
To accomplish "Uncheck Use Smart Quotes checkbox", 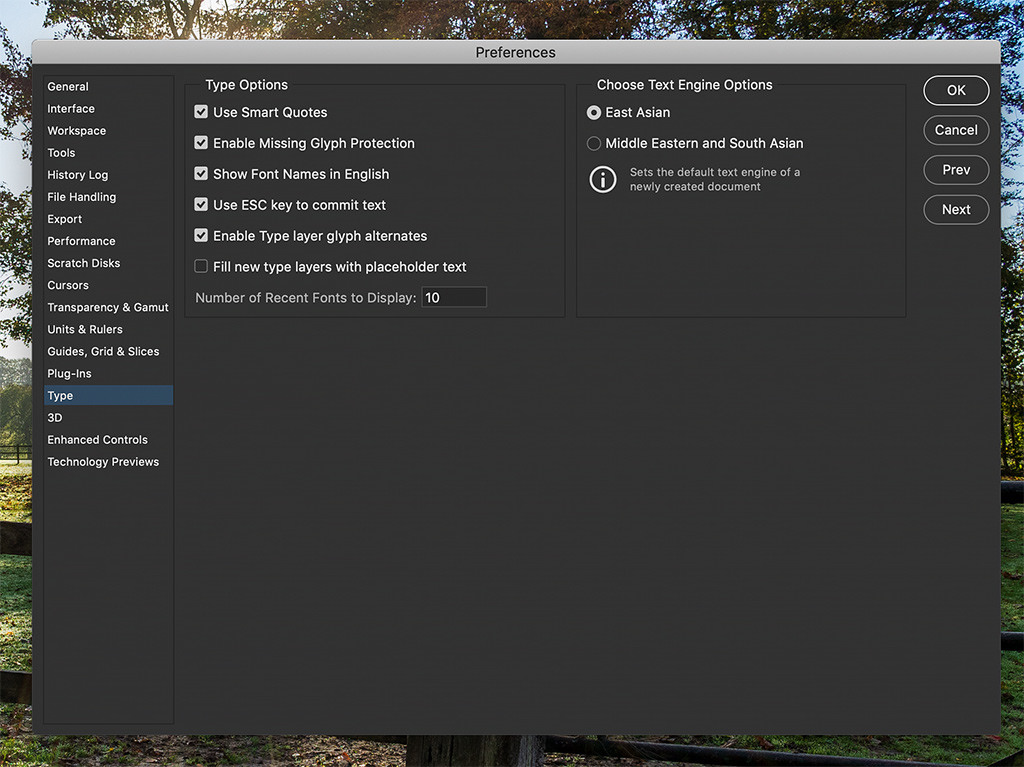I will click(x=201, y=113).
